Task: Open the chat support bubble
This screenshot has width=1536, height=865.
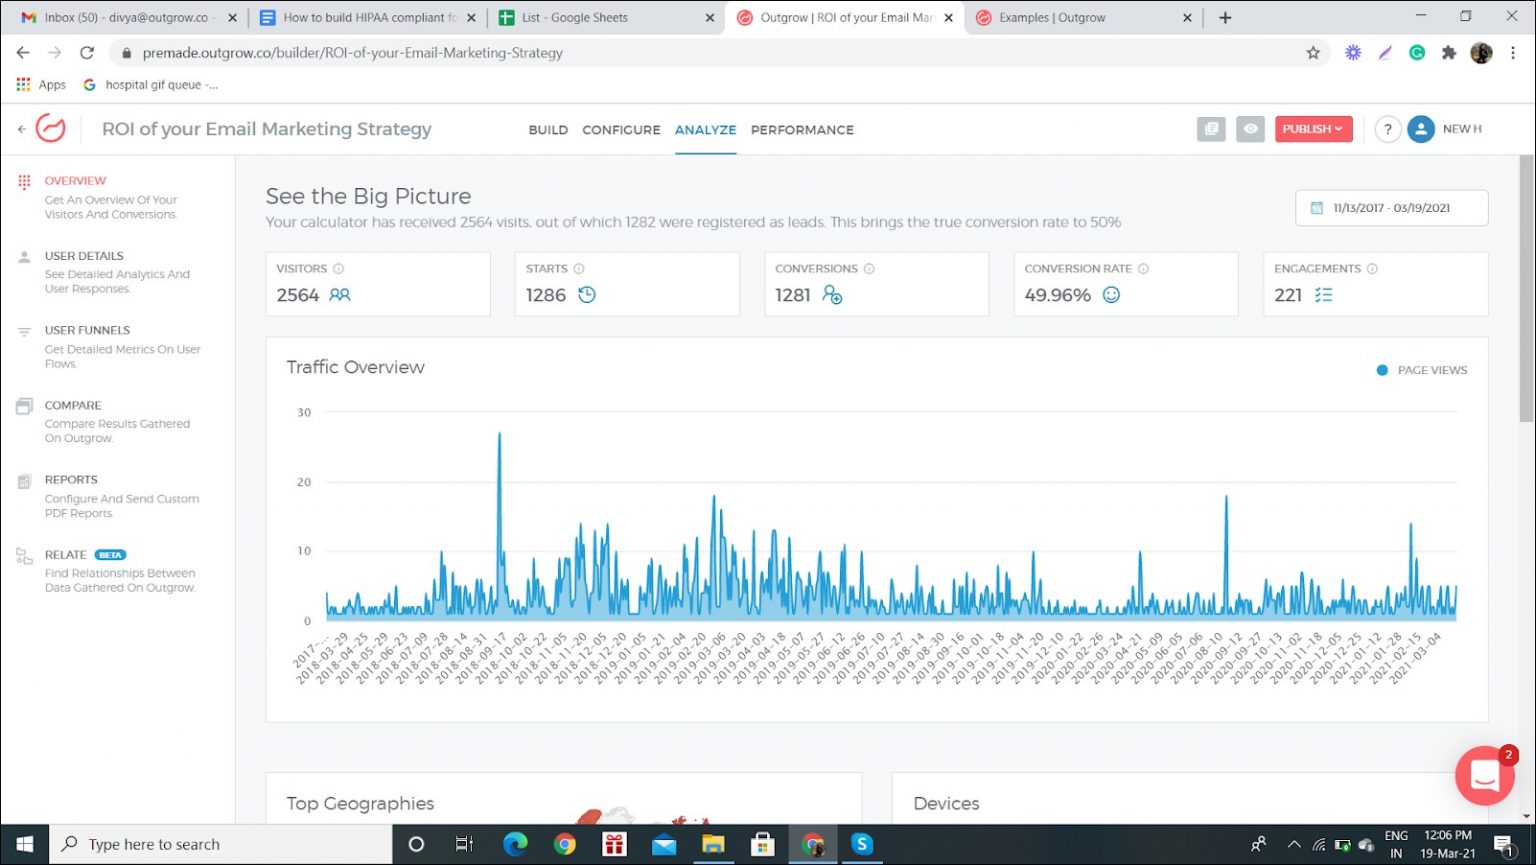Action: (1484, 775)
